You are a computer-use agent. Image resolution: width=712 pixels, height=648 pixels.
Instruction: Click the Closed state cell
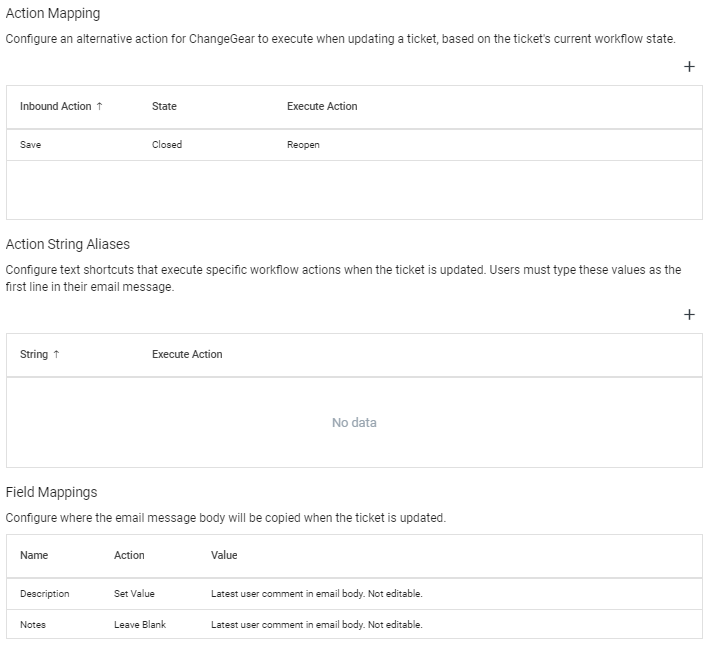pyautogui.click(x=167, y=145)
